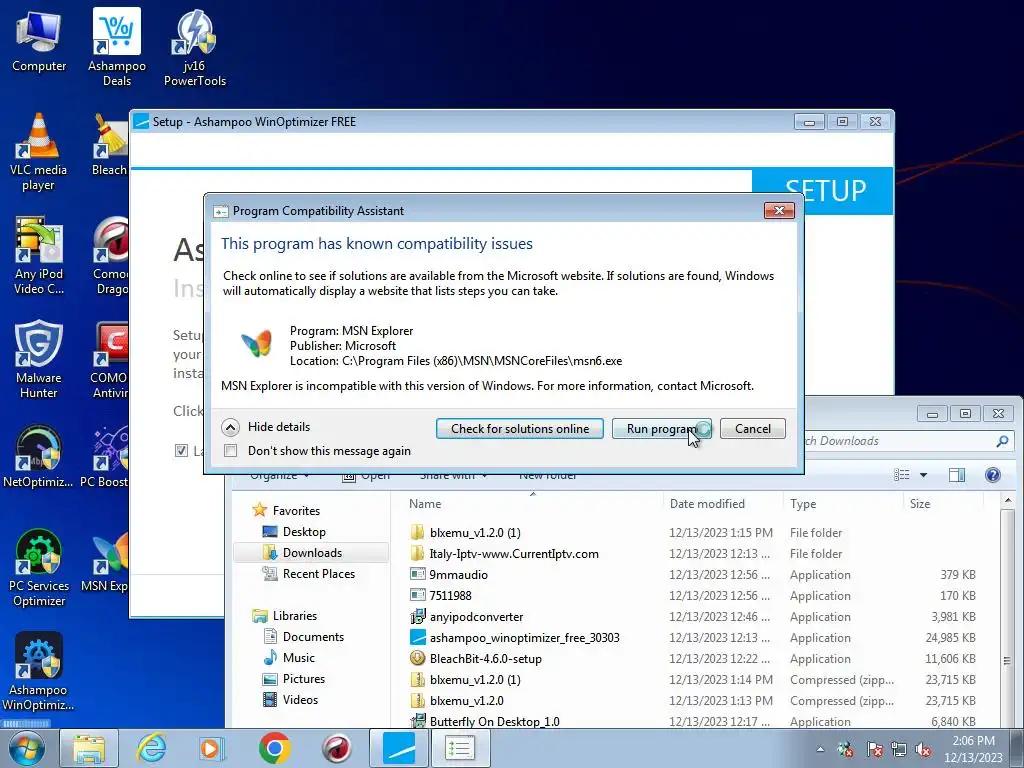Viewport: 1024px width, 768px height.
Task: Select PC Booster desktop shortcut
Action: point(104,456)
